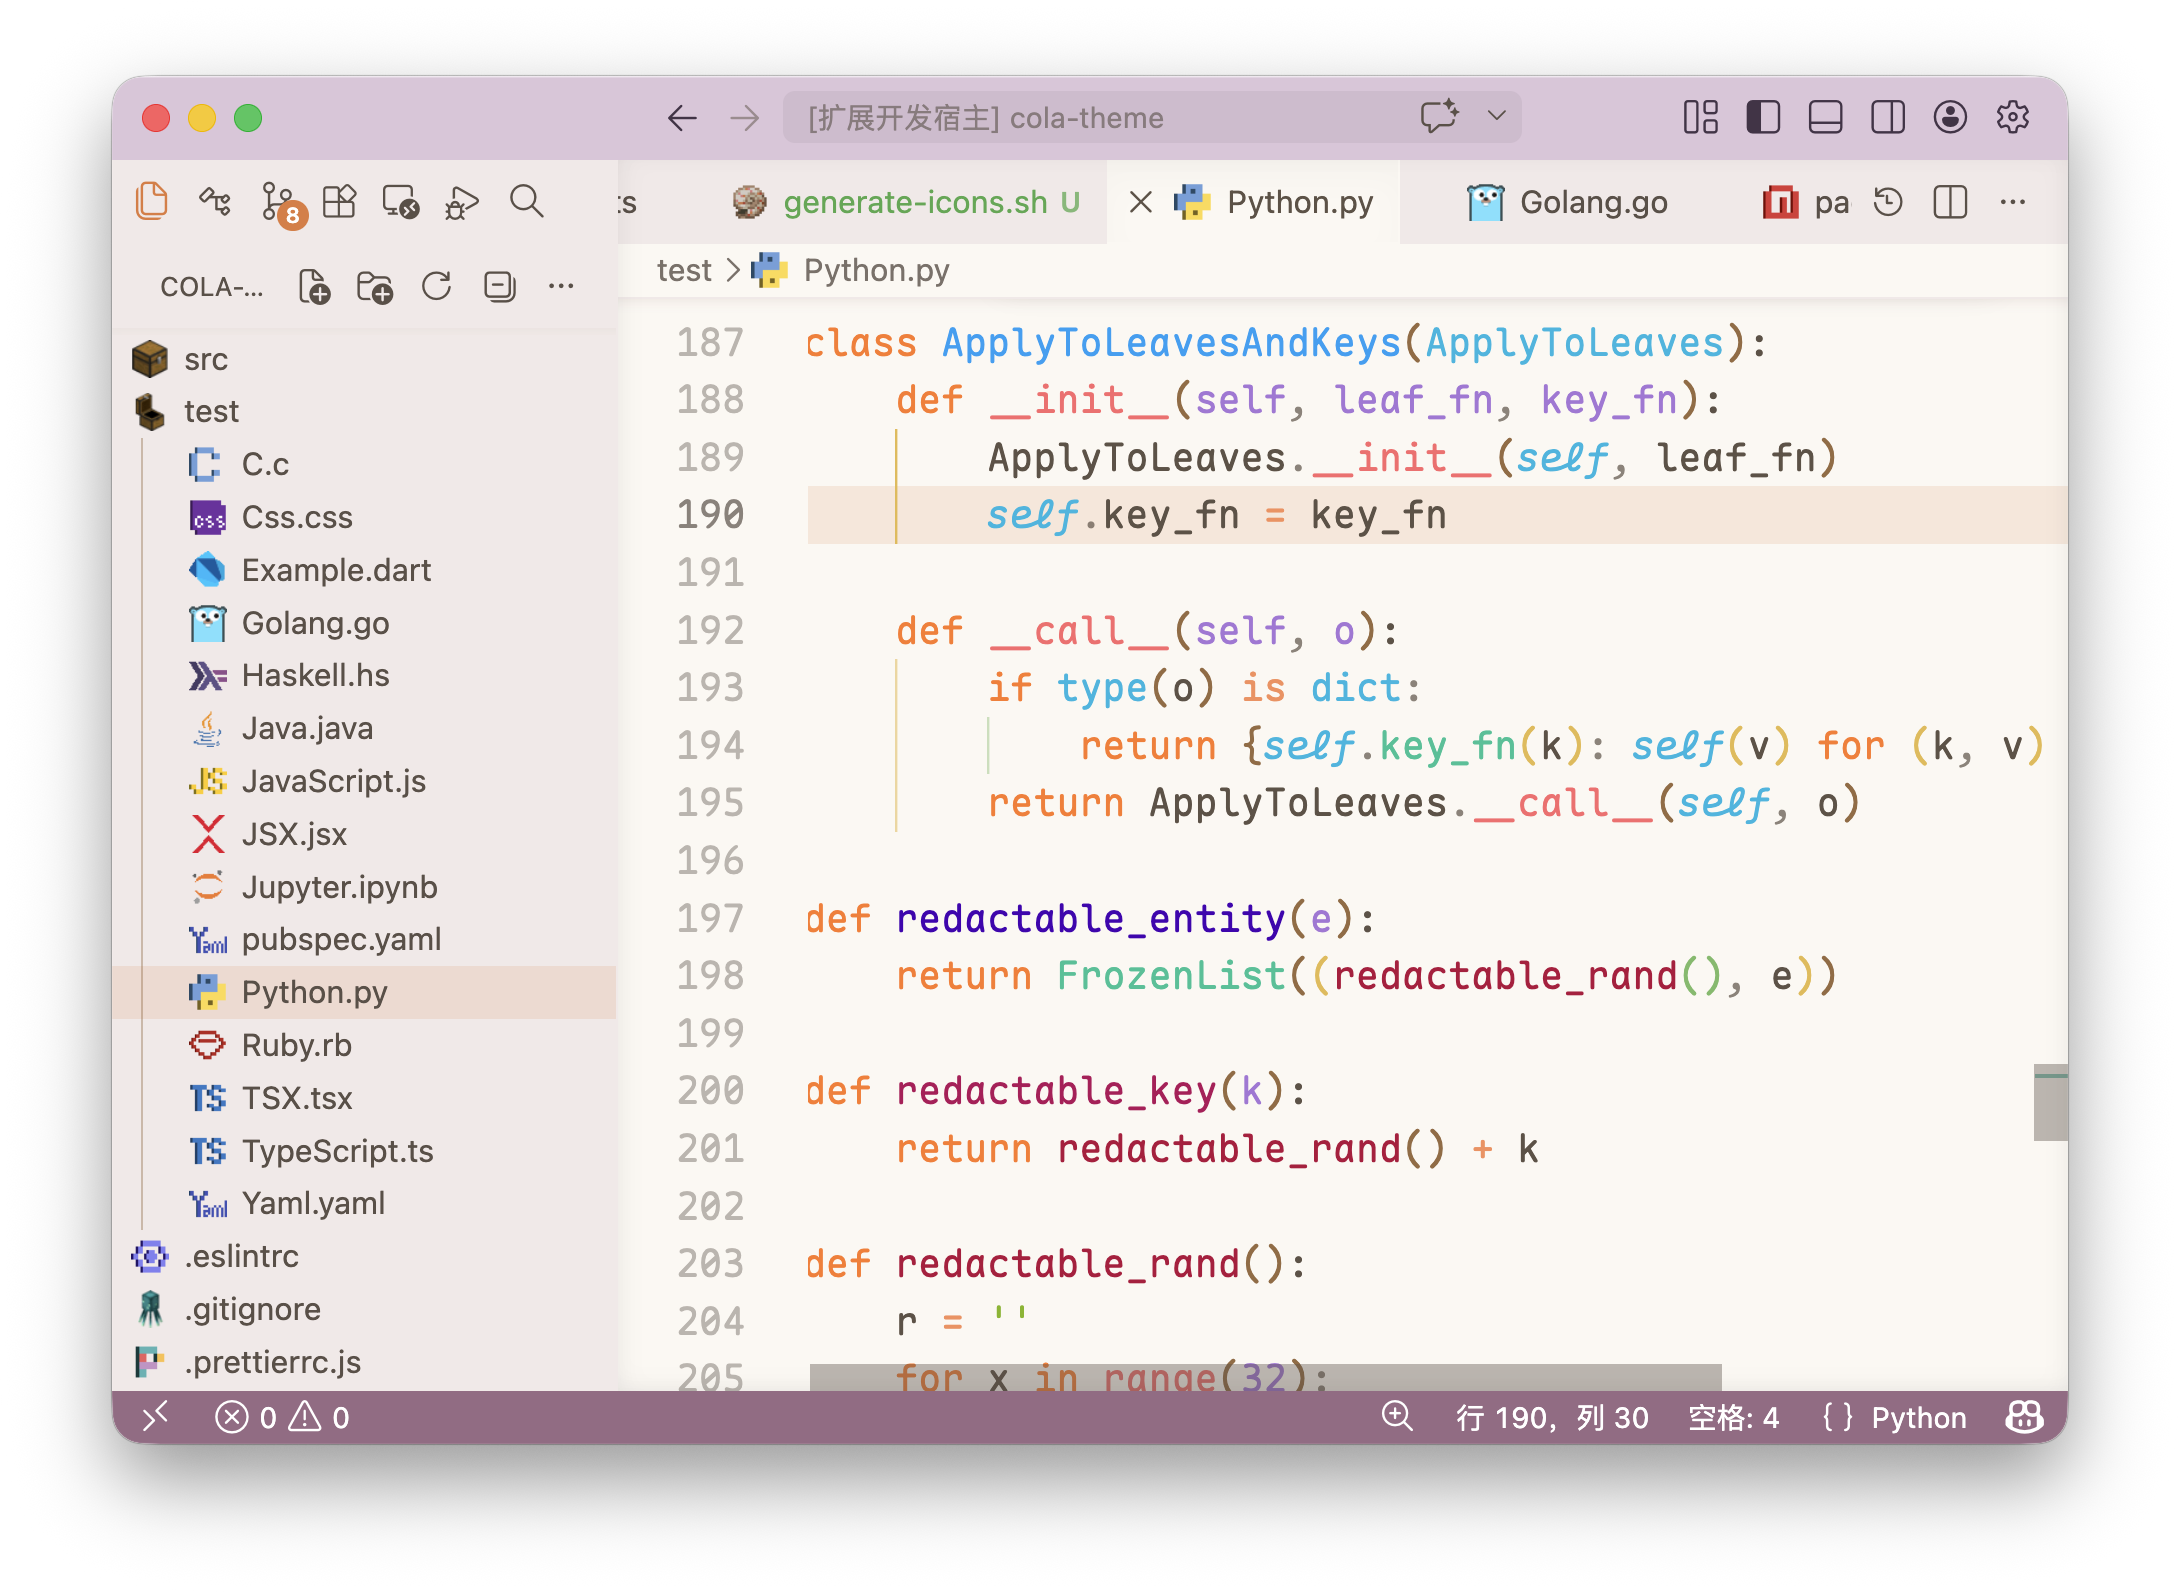The height and width of the screenshot is (1592, 2180).
Task: Open TSX.tsx file
Action: click(x=365, y=1098)
